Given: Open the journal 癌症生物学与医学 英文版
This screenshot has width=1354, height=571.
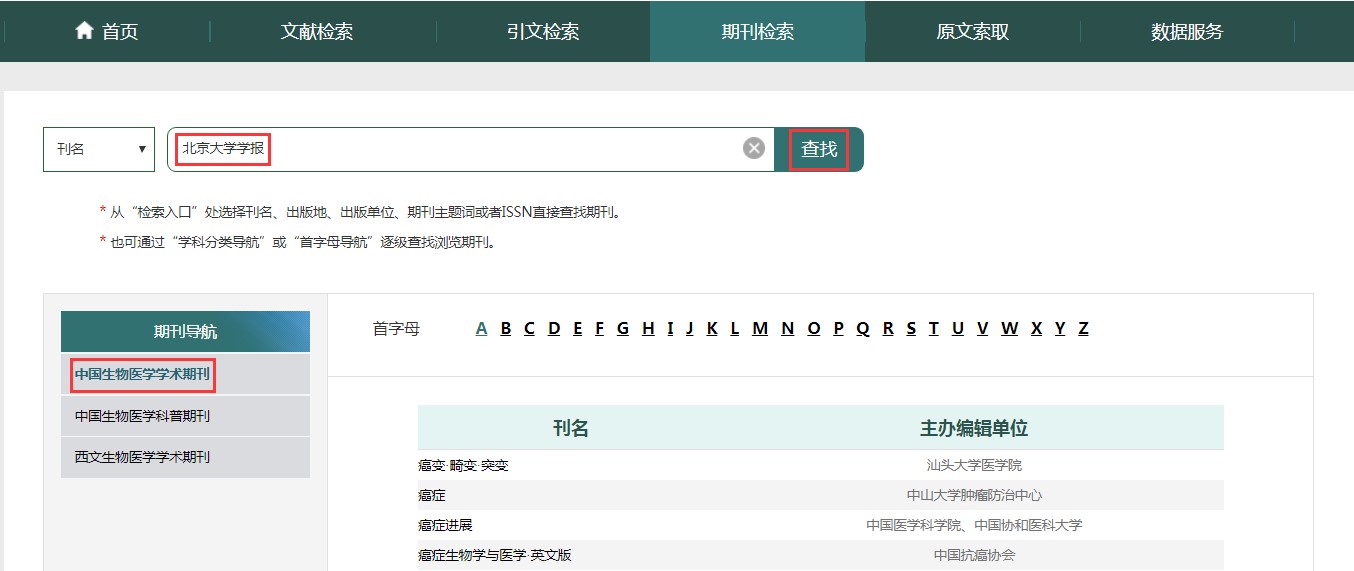Looking at the screenshot, I should coord(494,555).
